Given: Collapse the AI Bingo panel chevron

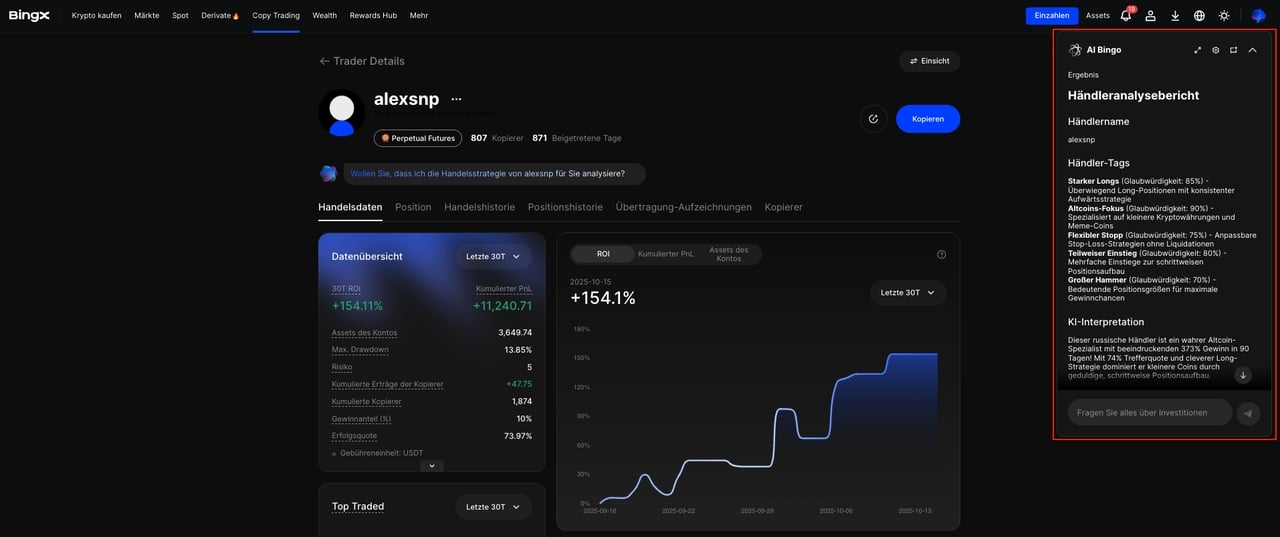Looking at the screenshot, I should pyautogui.click(x=1252, y=50).
